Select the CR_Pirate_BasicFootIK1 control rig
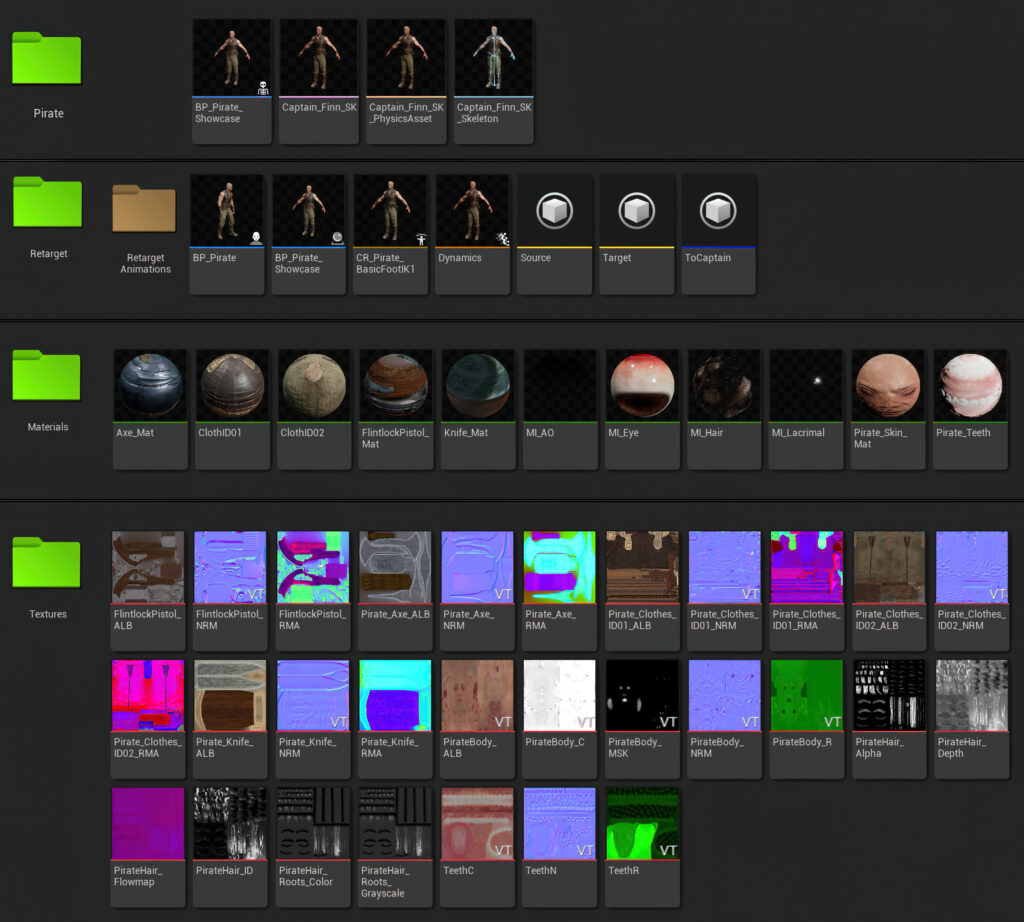The width and height of the screenshot is (1024, 922). (390, 210)
